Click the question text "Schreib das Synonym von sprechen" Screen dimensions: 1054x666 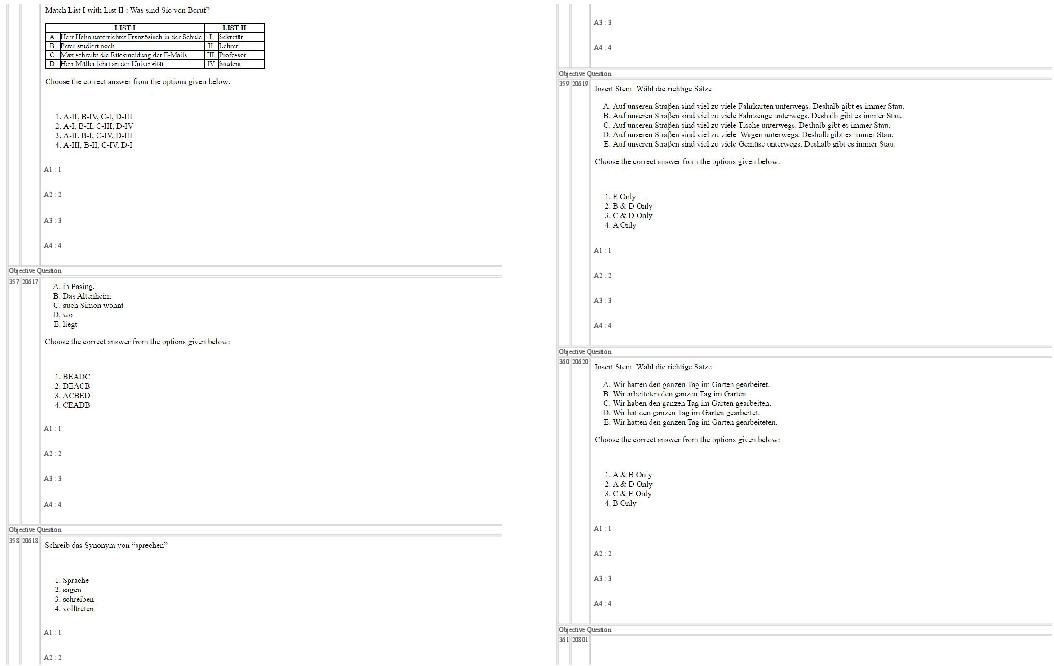point(107,546)
